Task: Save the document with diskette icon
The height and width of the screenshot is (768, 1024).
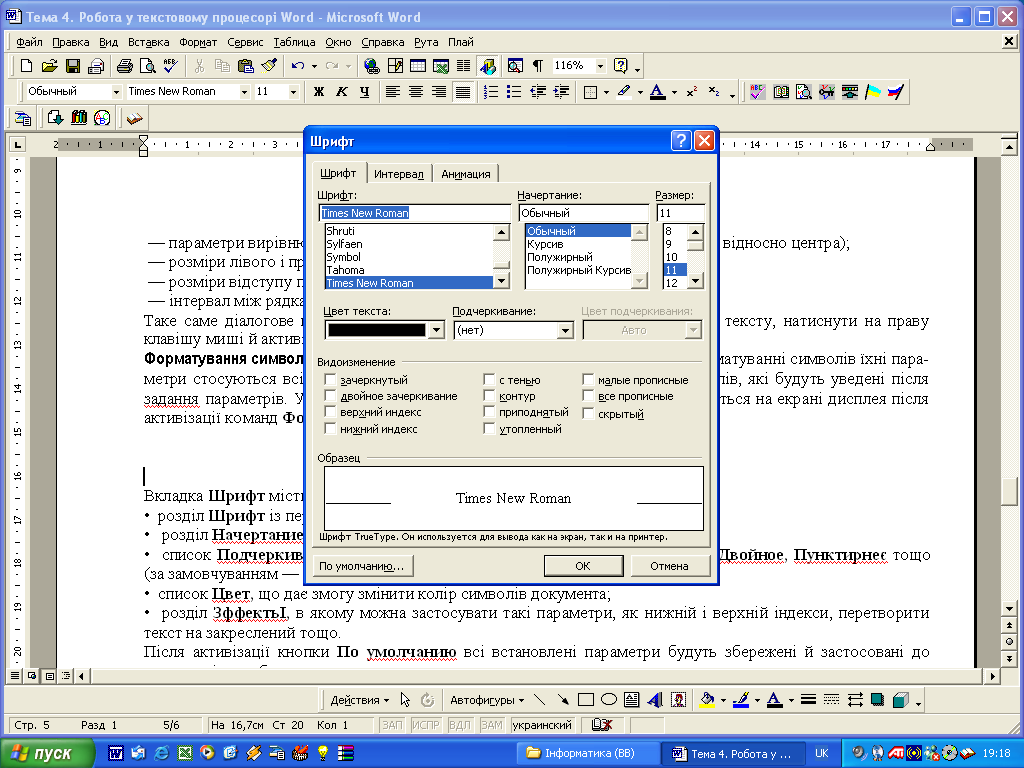Action: pos(72,66)
